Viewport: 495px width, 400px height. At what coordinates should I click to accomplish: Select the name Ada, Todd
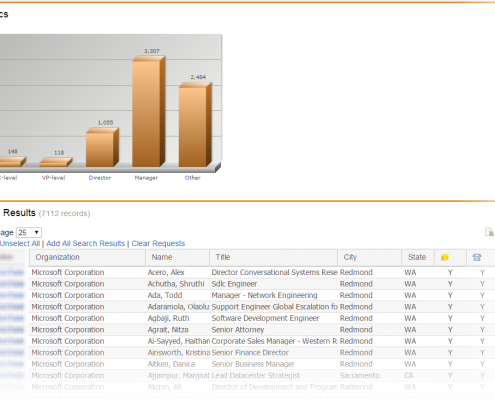pyautogui.click(x=165, y=295)
